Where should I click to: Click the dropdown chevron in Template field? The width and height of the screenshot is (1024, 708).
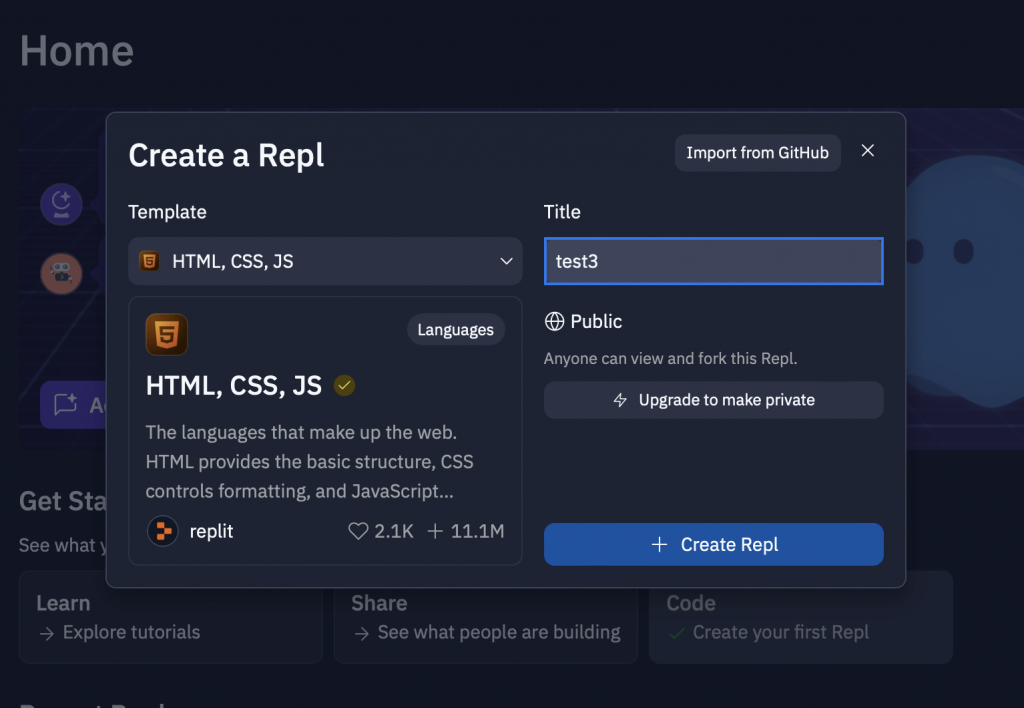point(506,261)
